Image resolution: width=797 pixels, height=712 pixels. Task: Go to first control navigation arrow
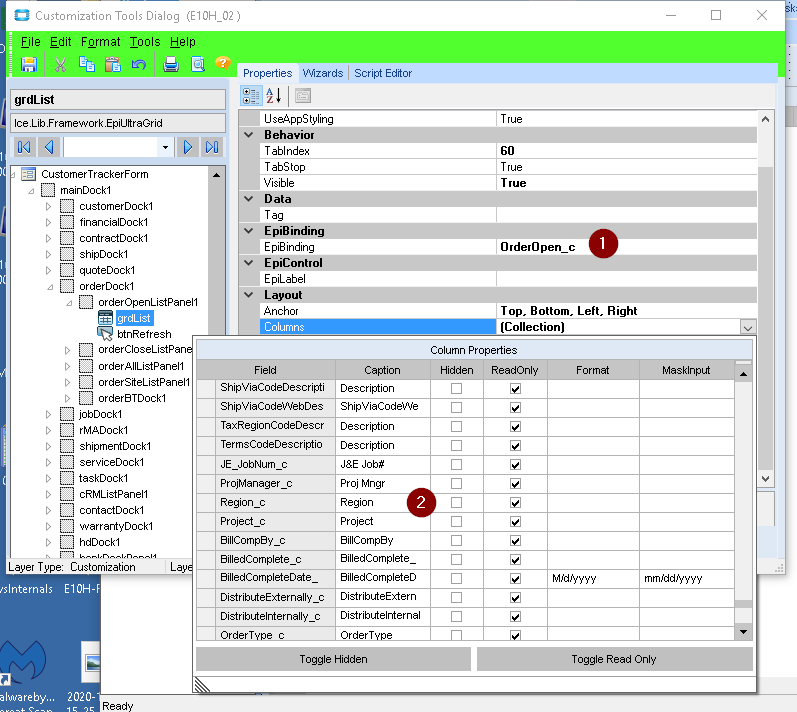point(24,147)
